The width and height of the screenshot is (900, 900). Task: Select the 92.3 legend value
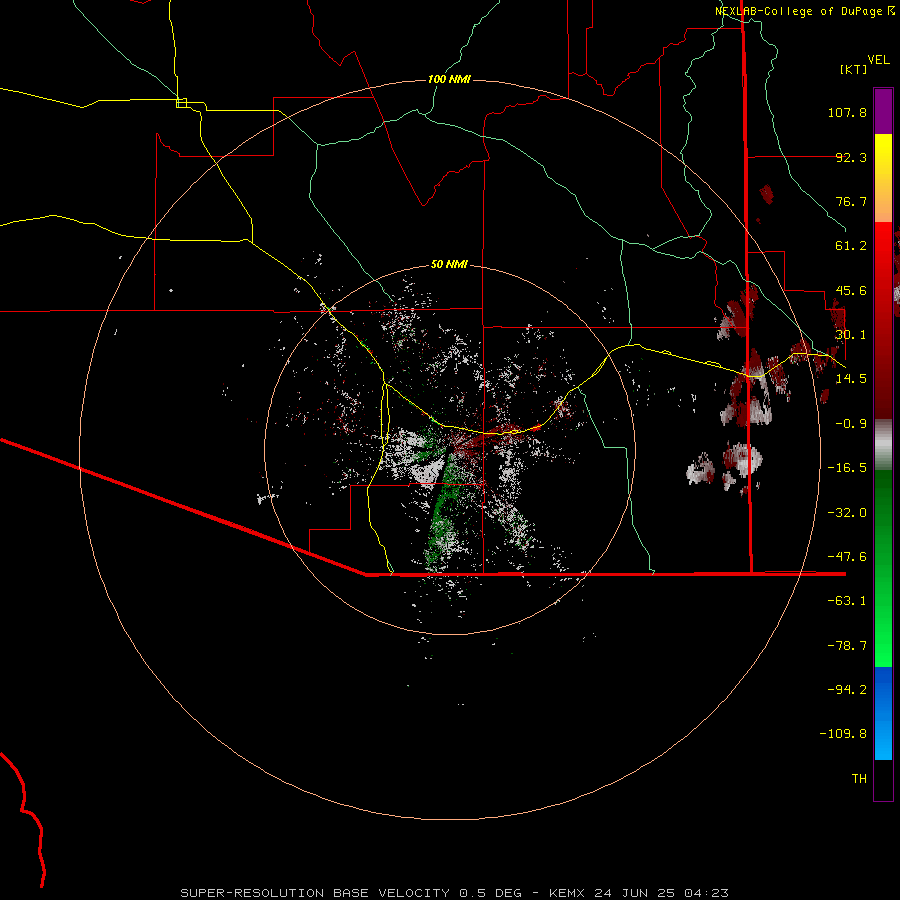(x=851, y=157)
